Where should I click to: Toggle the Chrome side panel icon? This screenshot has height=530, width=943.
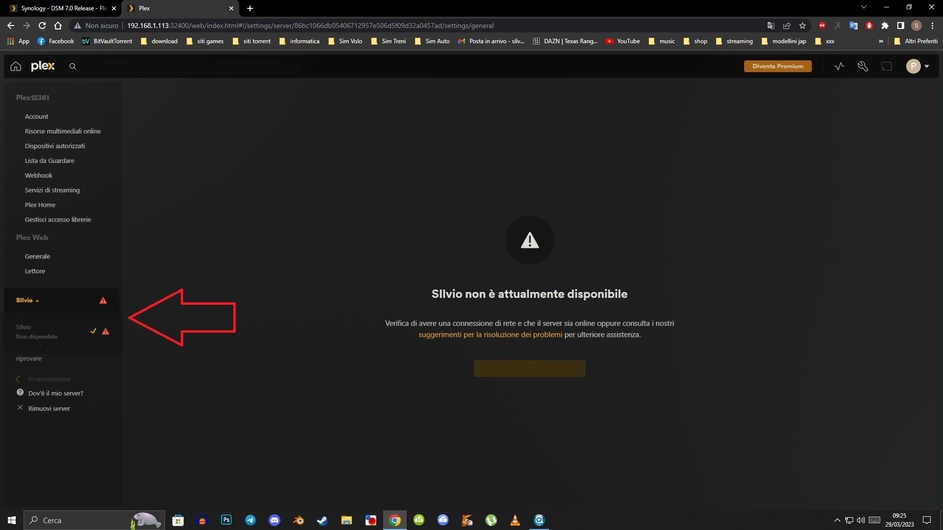pyautogui.click(x=900, y=25)
